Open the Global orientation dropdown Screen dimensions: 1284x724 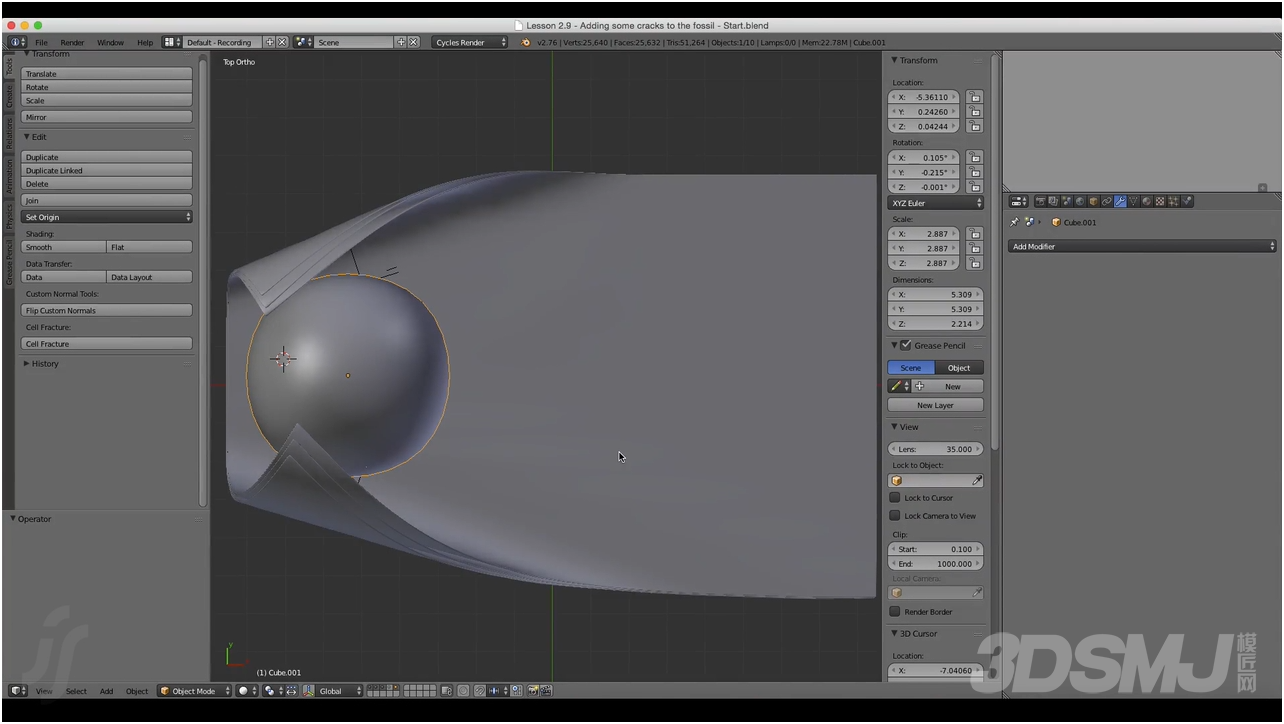click(x=339, y=691)
